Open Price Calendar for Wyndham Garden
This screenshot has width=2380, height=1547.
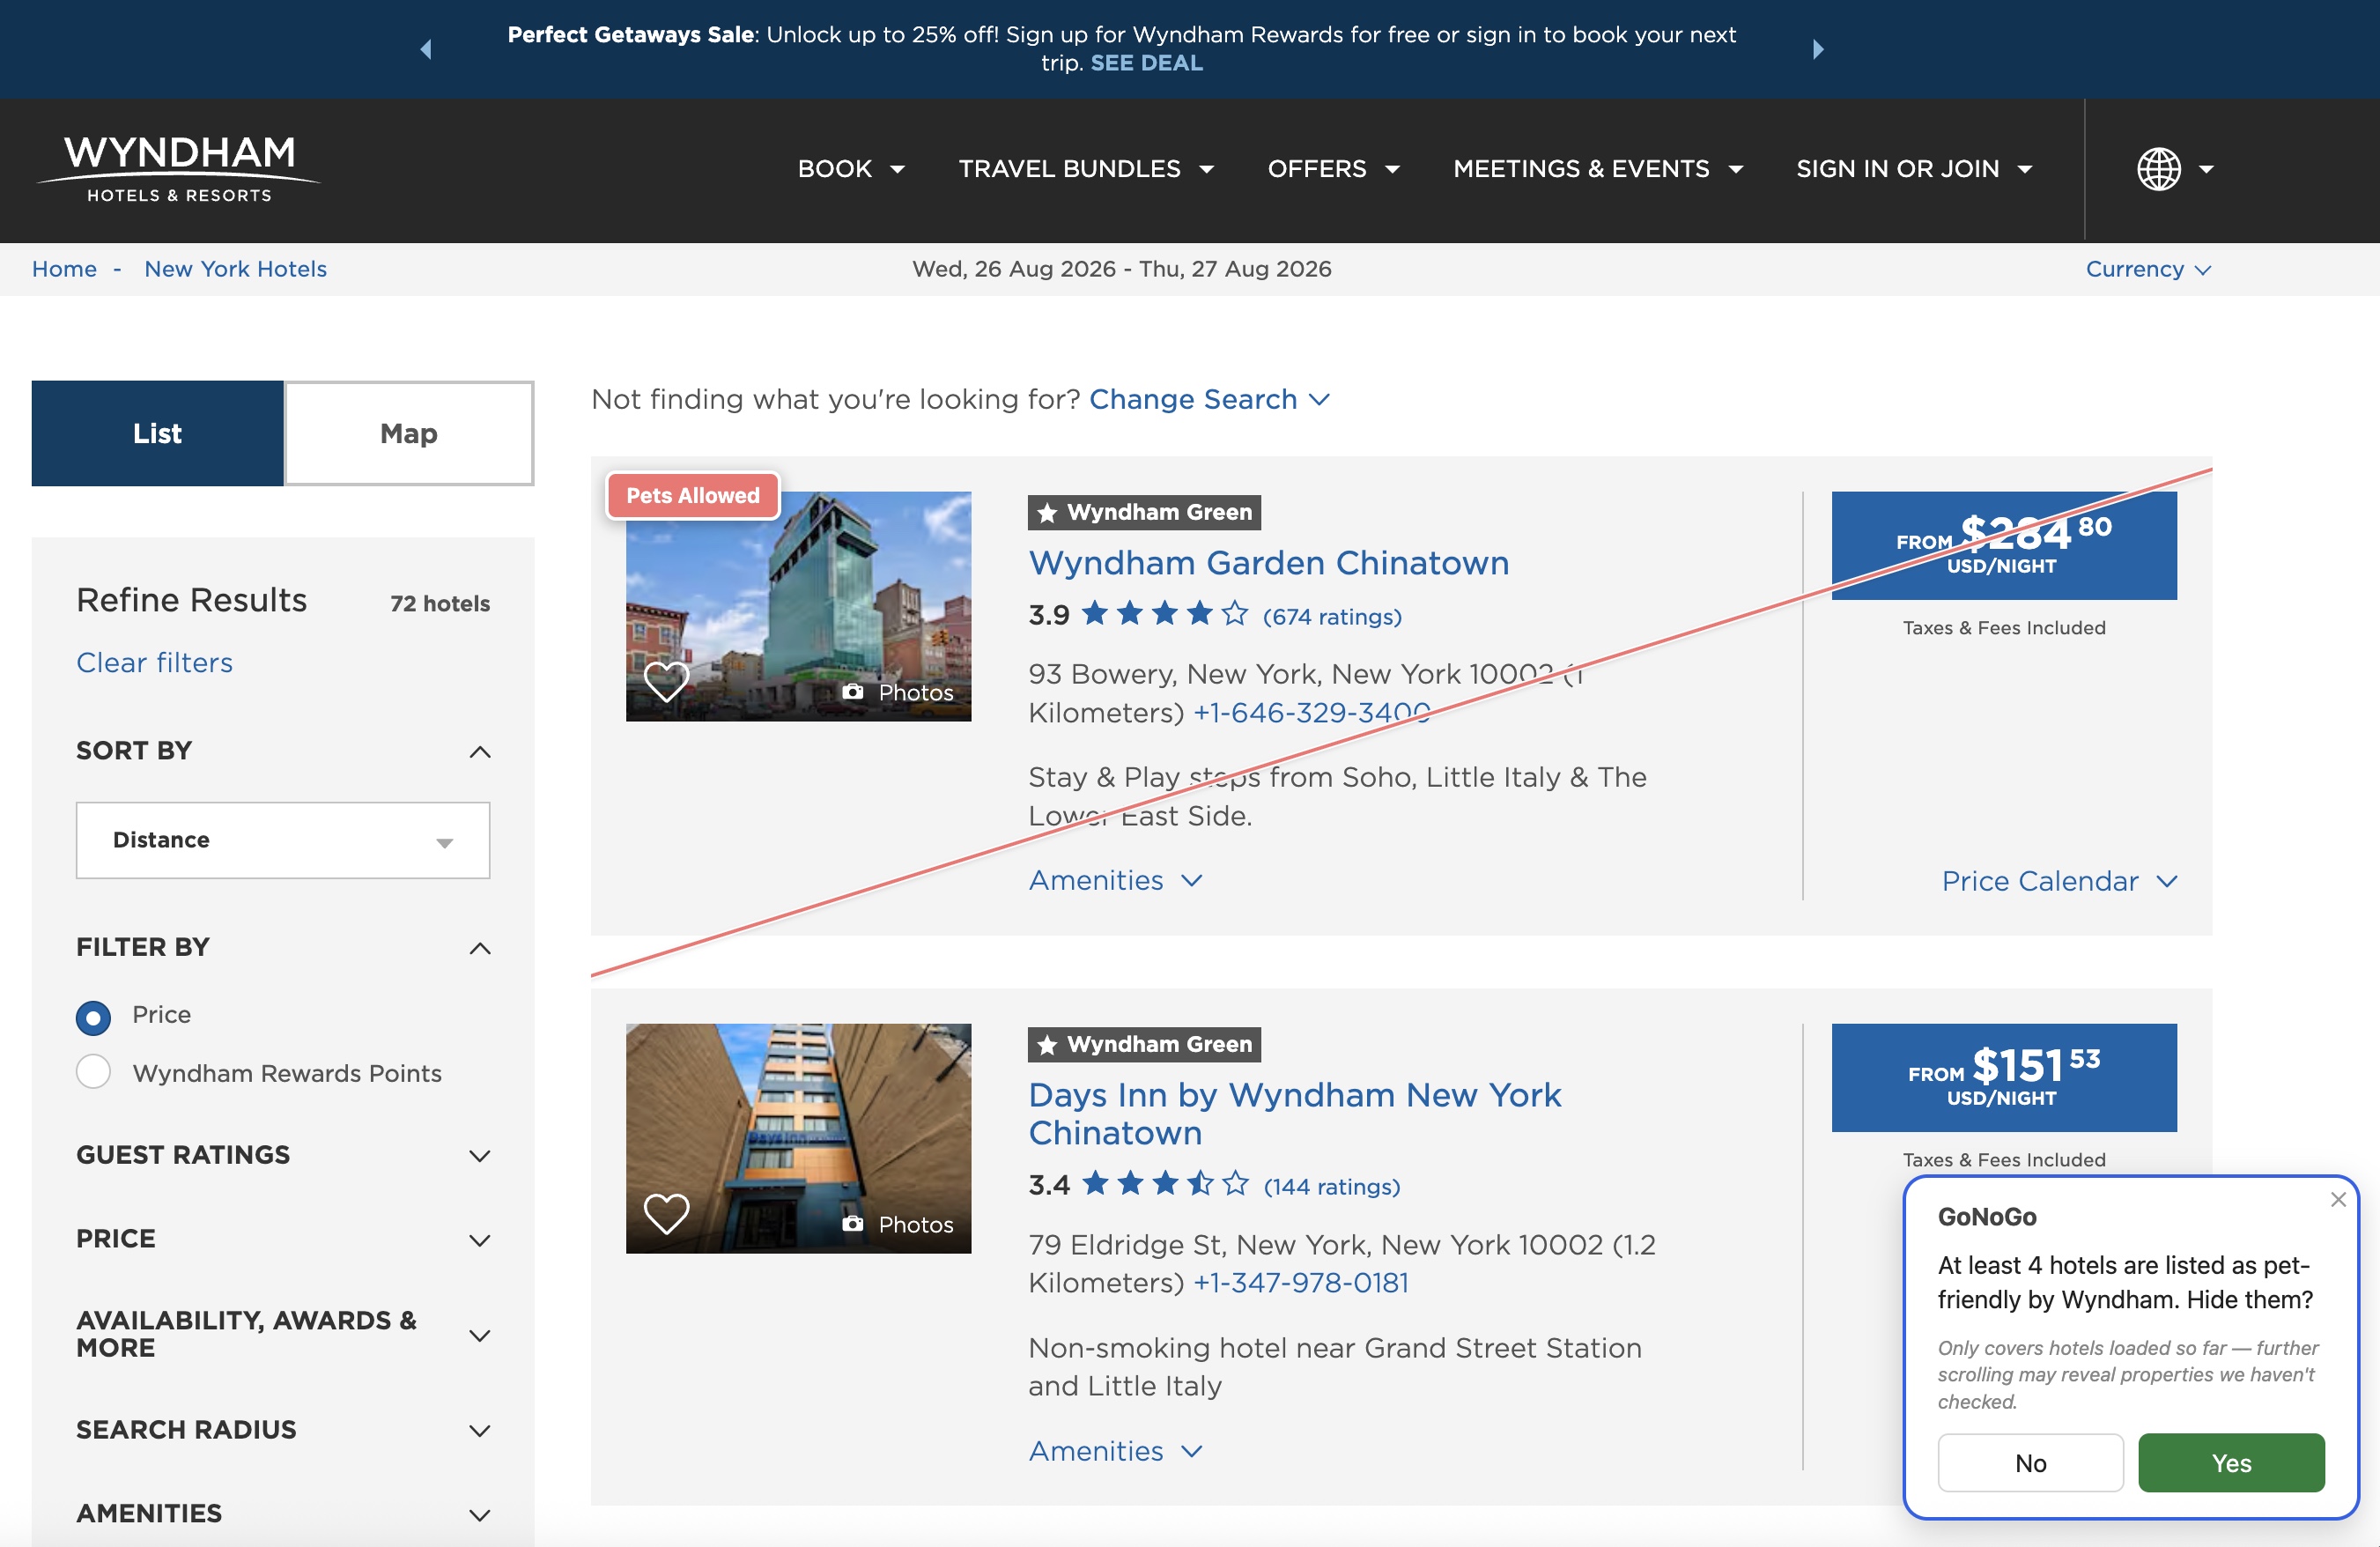click(2059, 881)
